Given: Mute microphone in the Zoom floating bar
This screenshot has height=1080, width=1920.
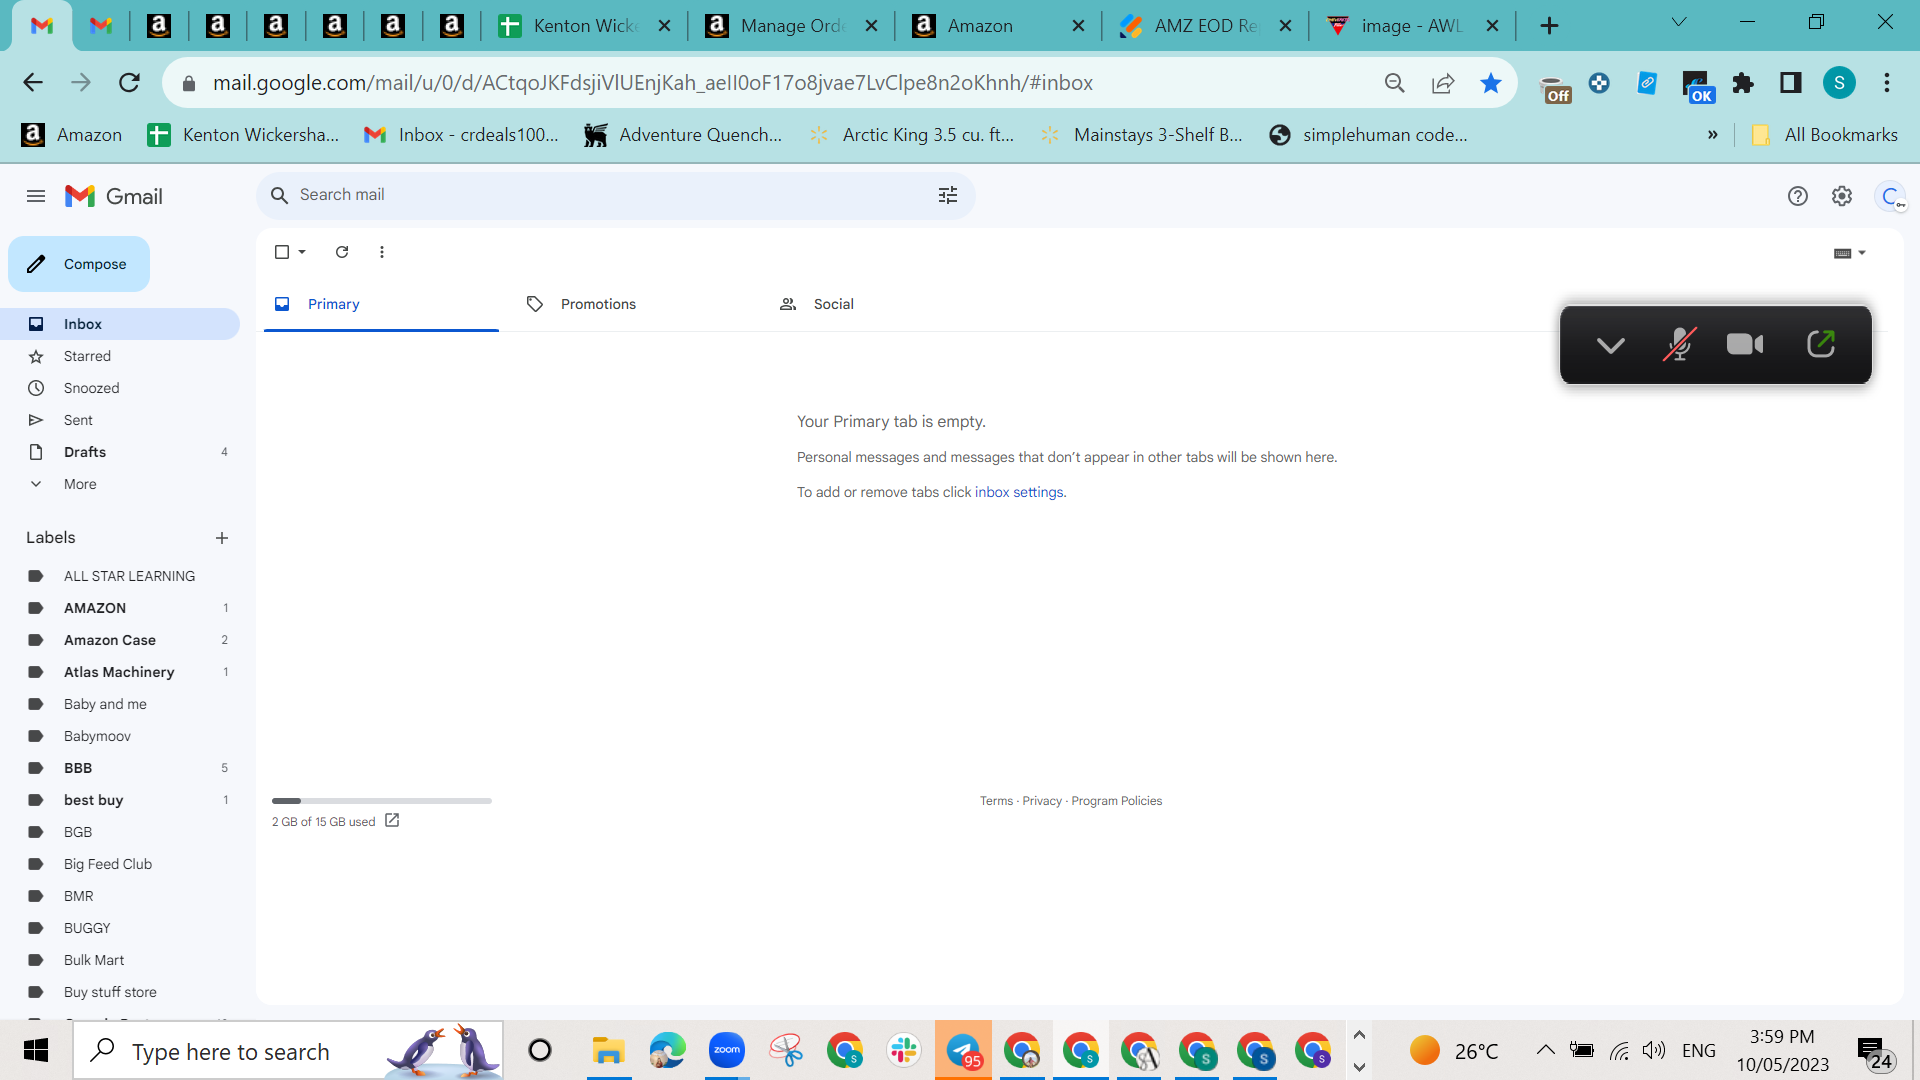Looking at the screenshot, I should point(1680,344).
